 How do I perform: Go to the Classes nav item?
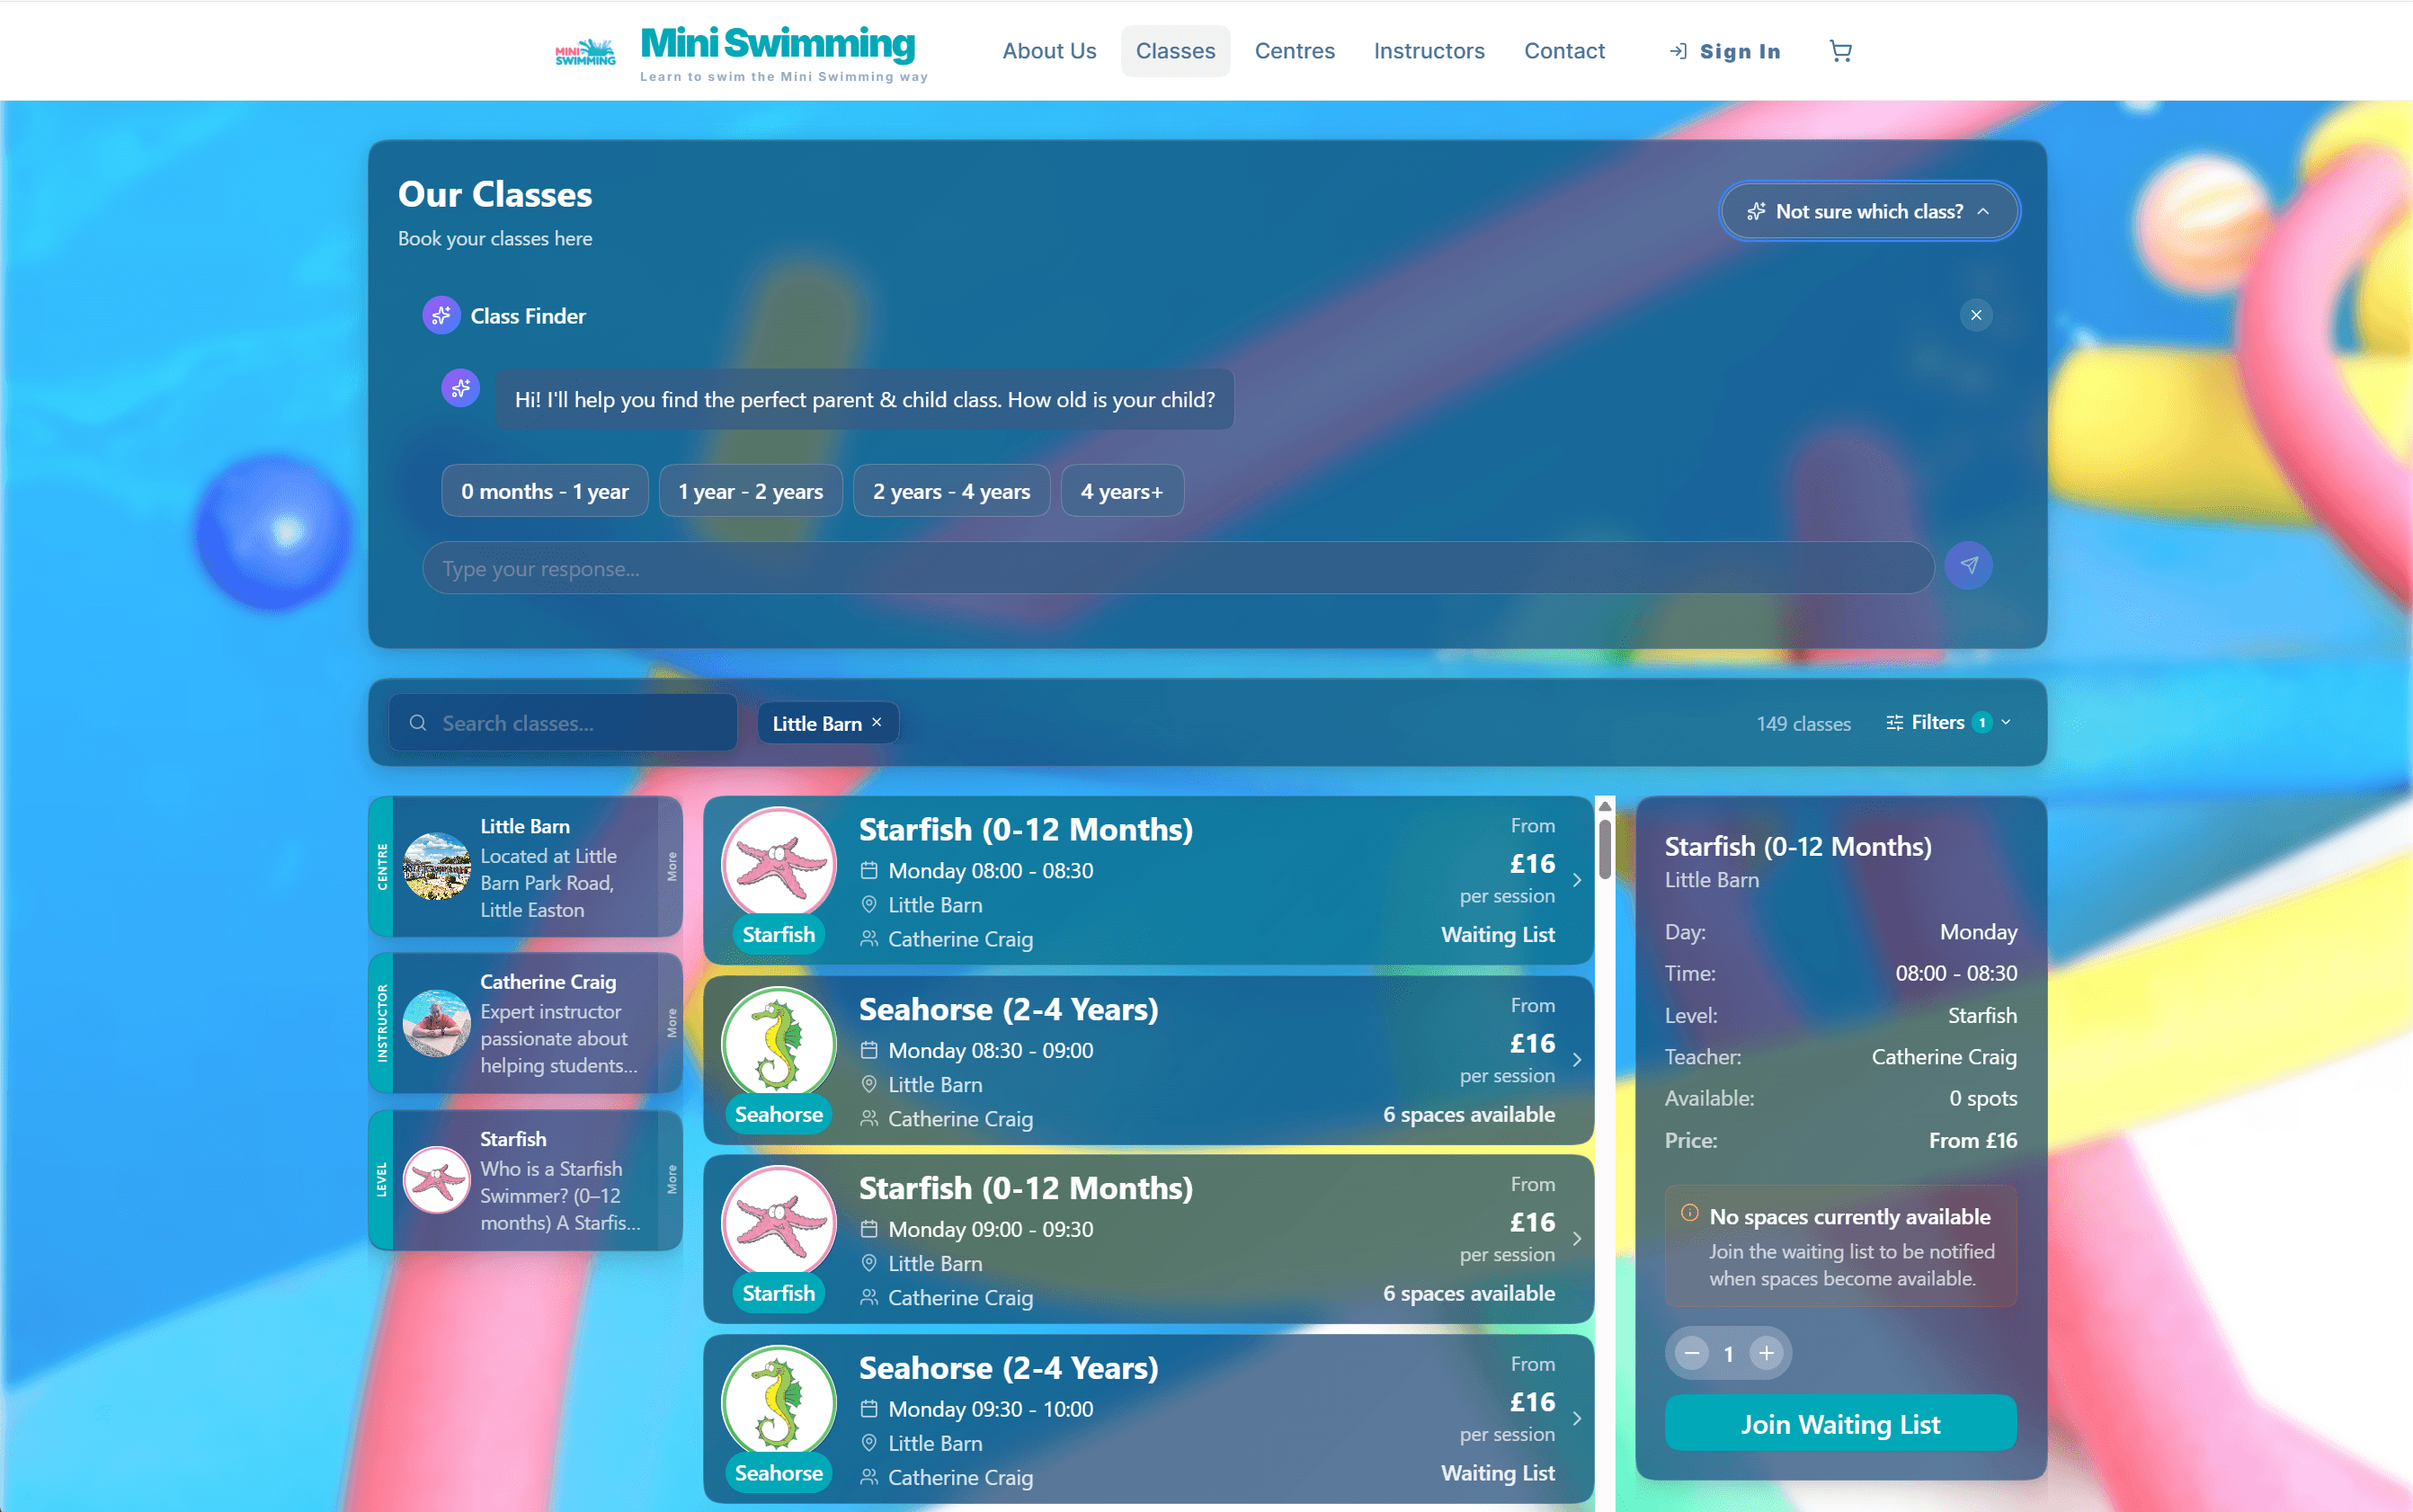[1175, 51]
